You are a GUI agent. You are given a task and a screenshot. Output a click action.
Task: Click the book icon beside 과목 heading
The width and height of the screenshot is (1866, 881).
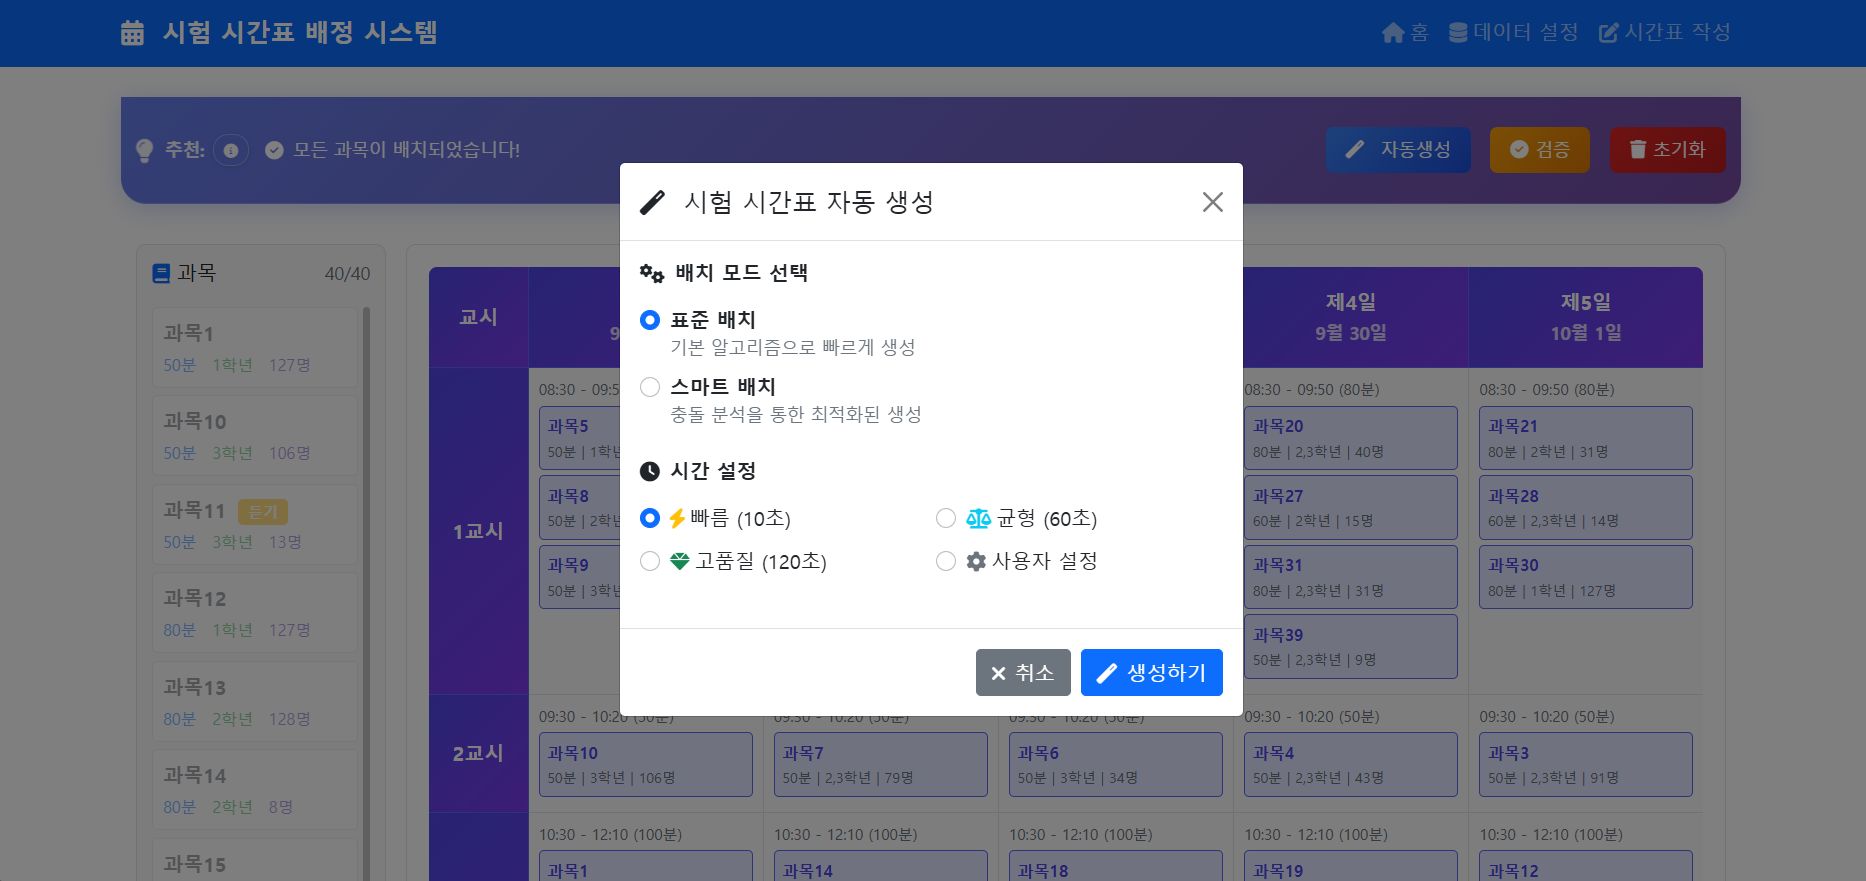(161, 273)
